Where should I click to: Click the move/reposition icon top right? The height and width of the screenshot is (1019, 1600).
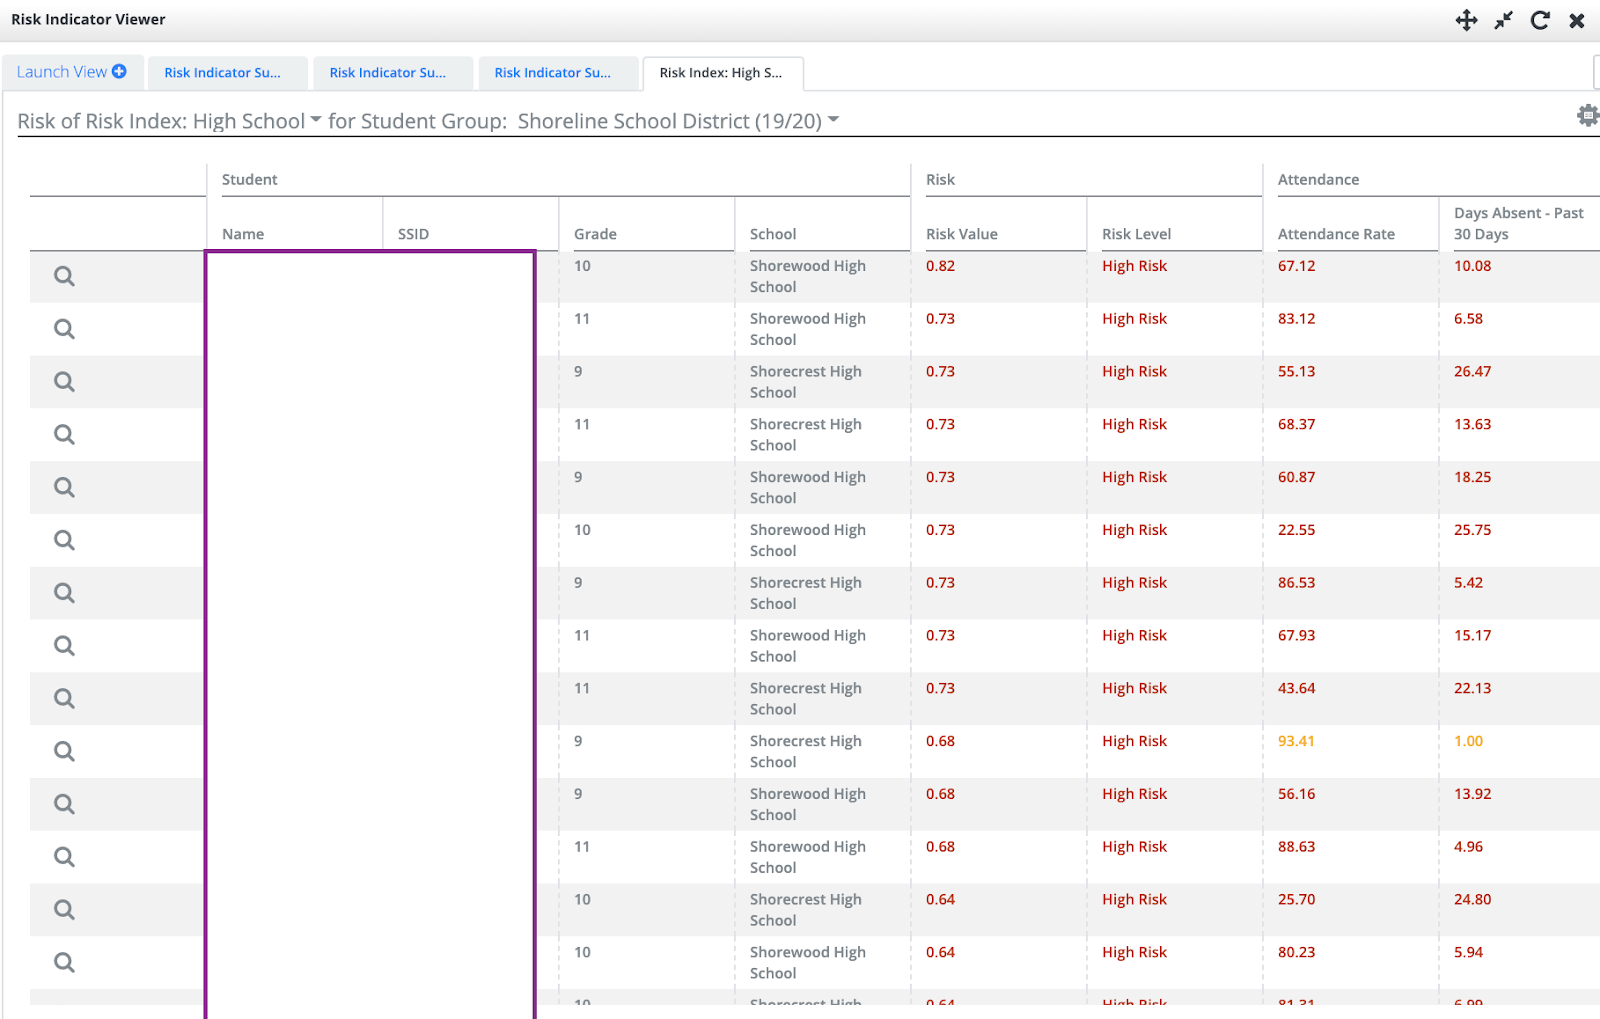tap(1466, 19)
